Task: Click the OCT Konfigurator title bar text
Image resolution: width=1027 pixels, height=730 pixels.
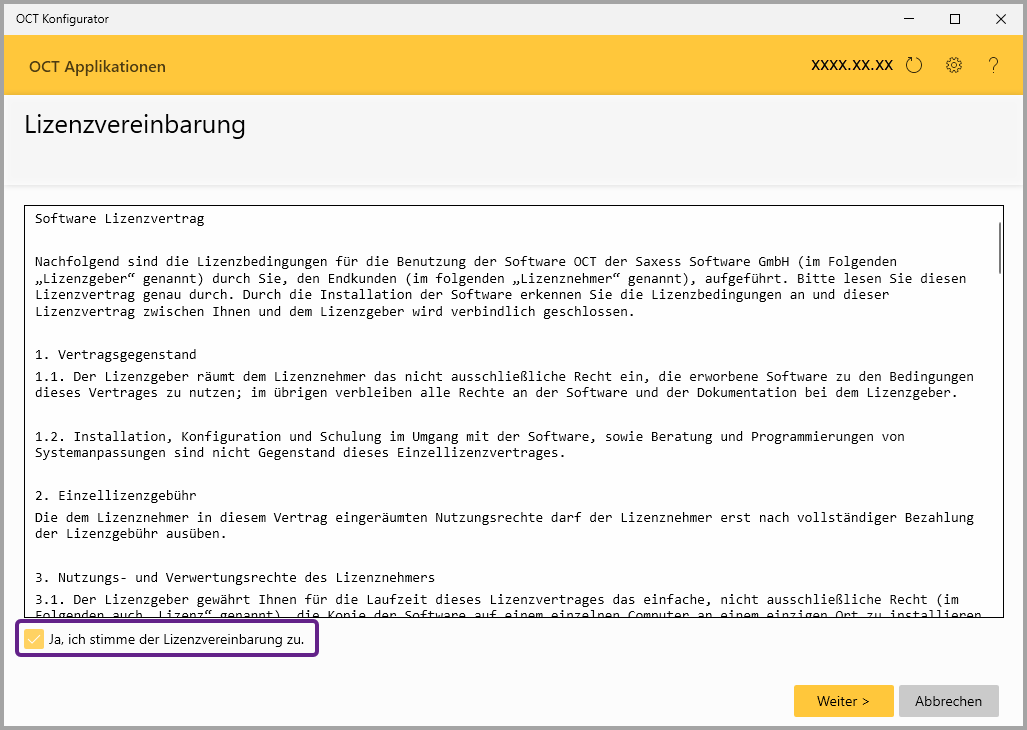Action: pos(62,19)
